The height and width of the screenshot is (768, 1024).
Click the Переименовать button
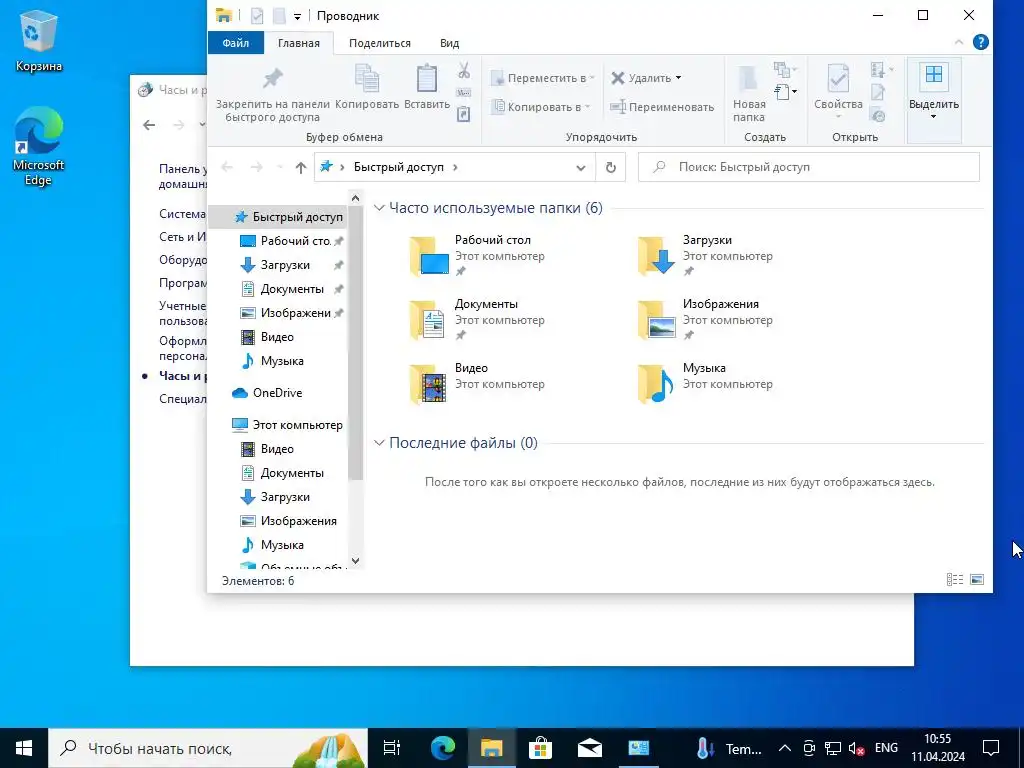point(662,106)
